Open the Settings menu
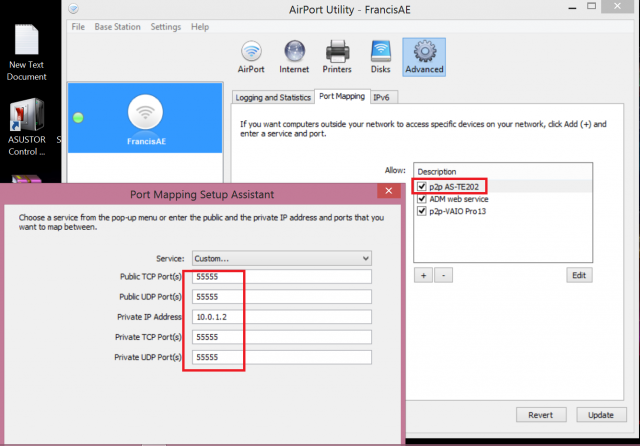 [166, 27]
